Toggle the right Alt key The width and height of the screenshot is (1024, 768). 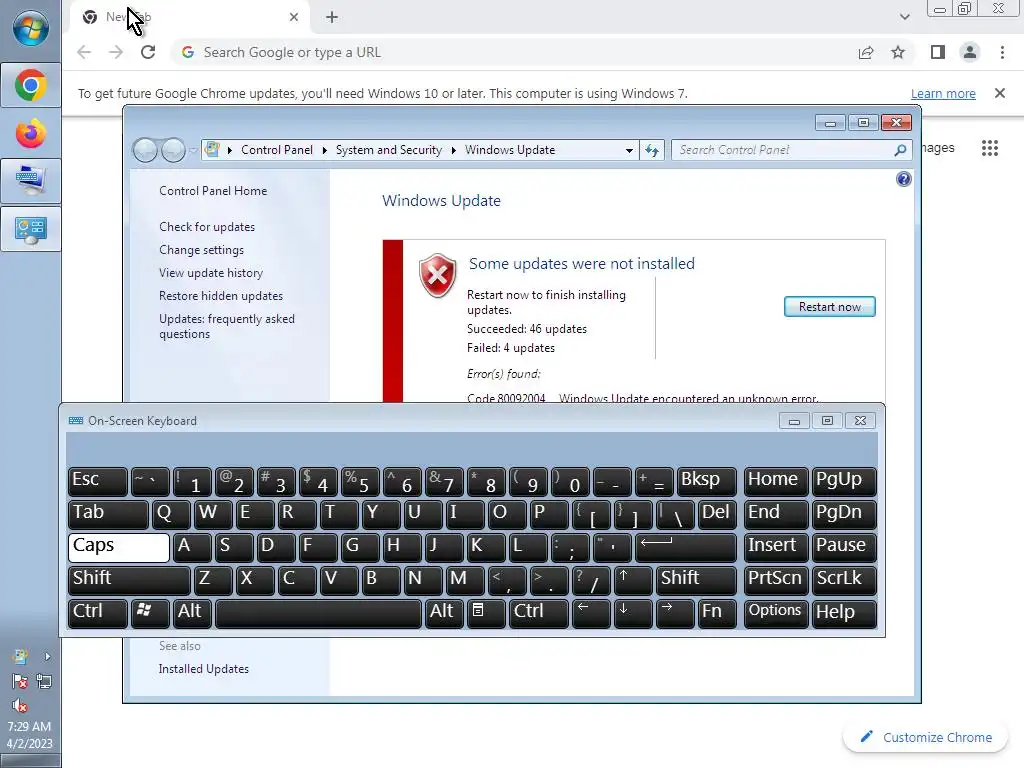444,612
